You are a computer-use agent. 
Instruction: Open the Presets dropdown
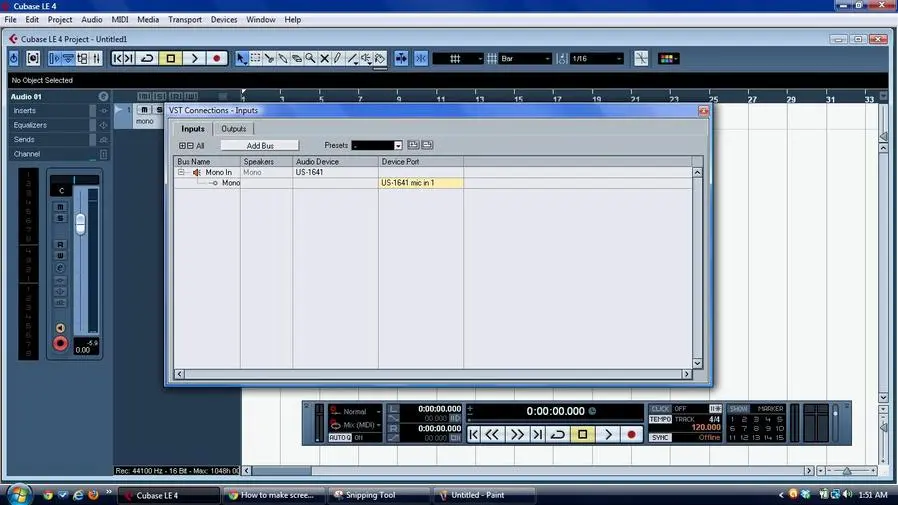point(398,145)
